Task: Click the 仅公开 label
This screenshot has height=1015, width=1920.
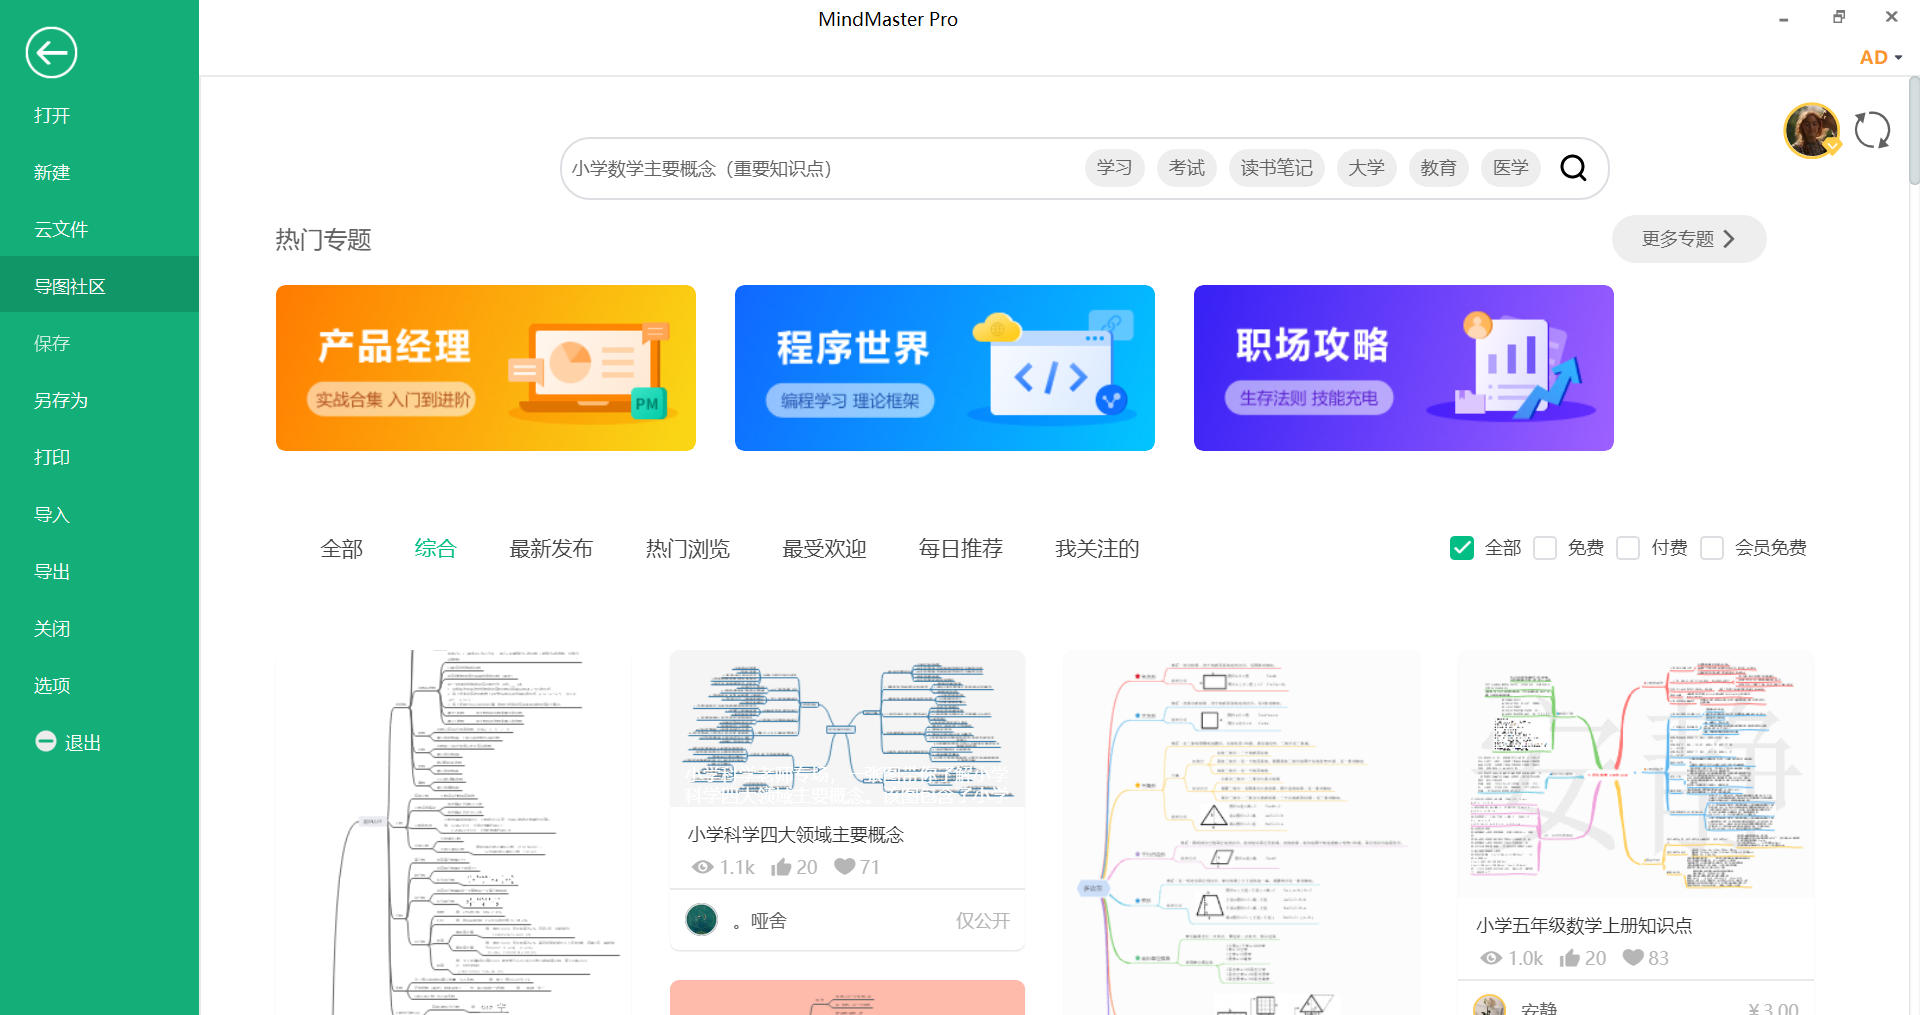Action: [983, 920]
